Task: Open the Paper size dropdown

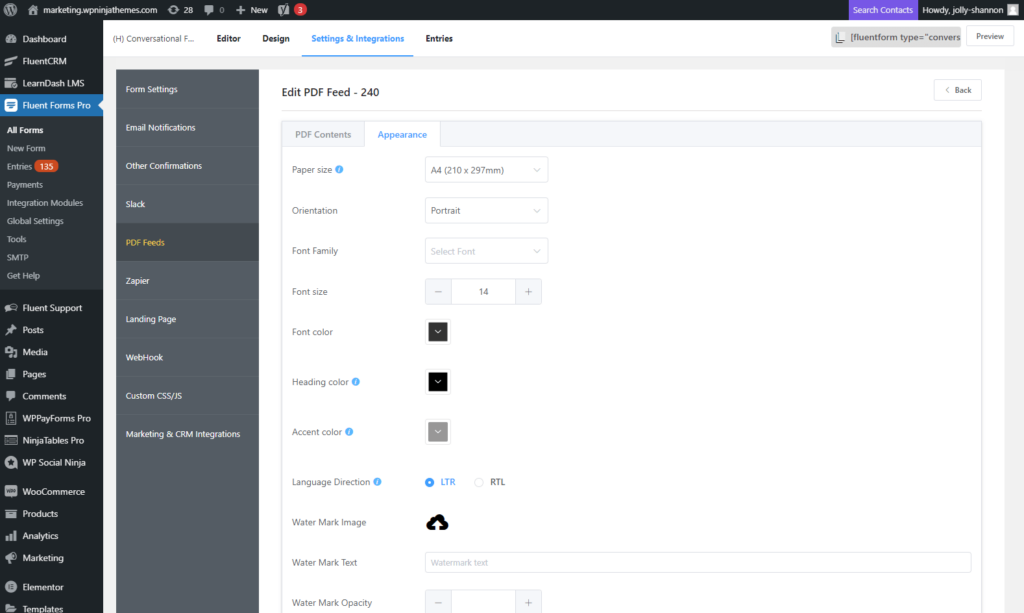Action: [486, 169]
